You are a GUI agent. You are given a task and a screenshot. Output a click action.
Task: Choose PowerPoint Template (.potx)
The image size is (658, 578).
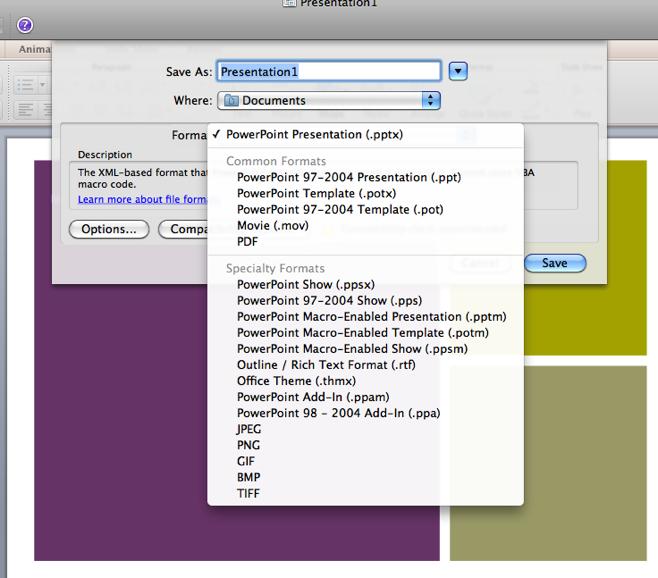(x=365, y=194)
